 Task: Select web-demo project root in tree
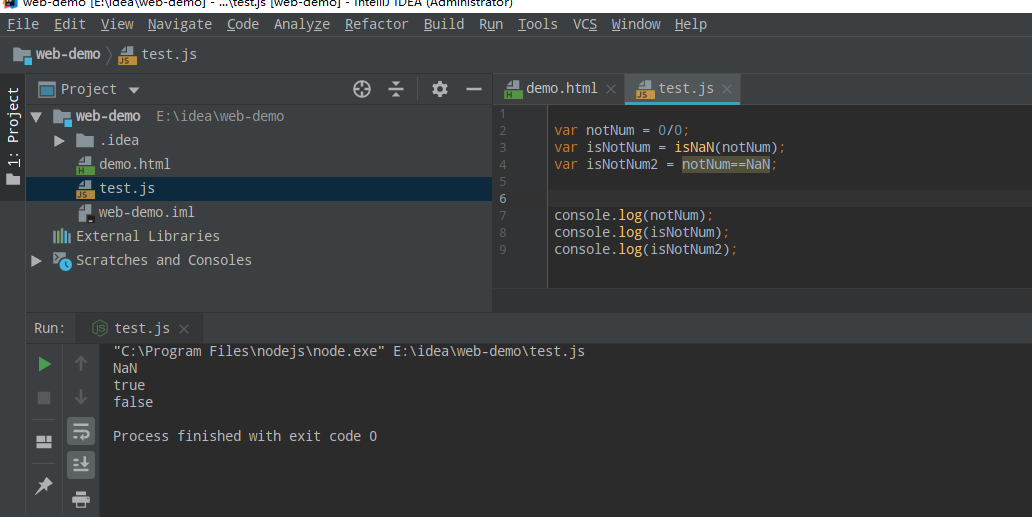coord(259,116)
